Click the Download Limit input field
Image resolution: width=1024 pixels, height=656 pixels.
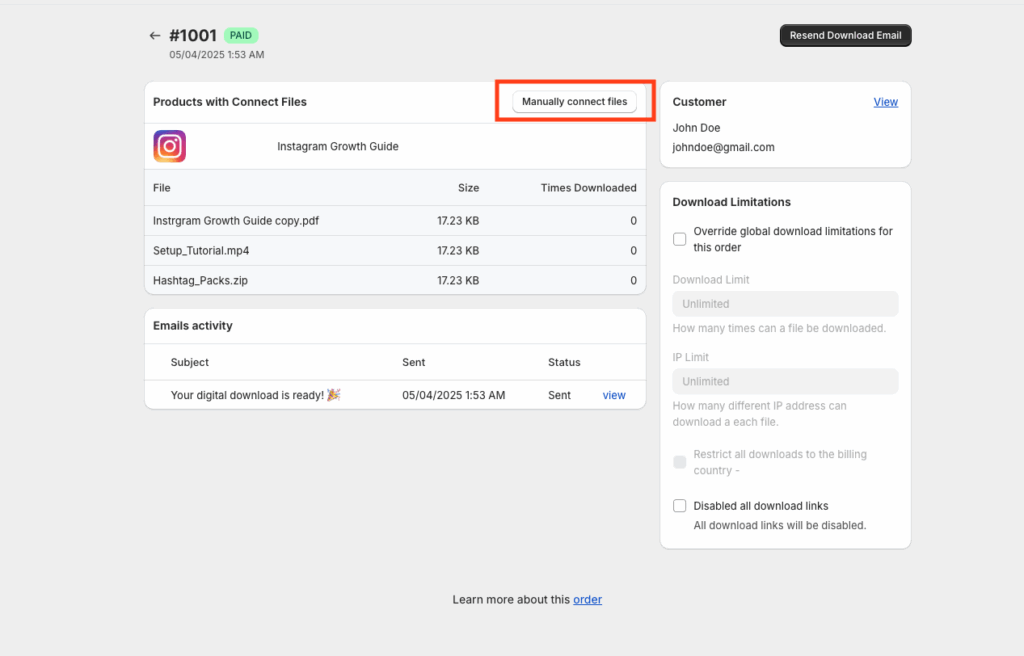pyautogui.click(x=785, y=304)
